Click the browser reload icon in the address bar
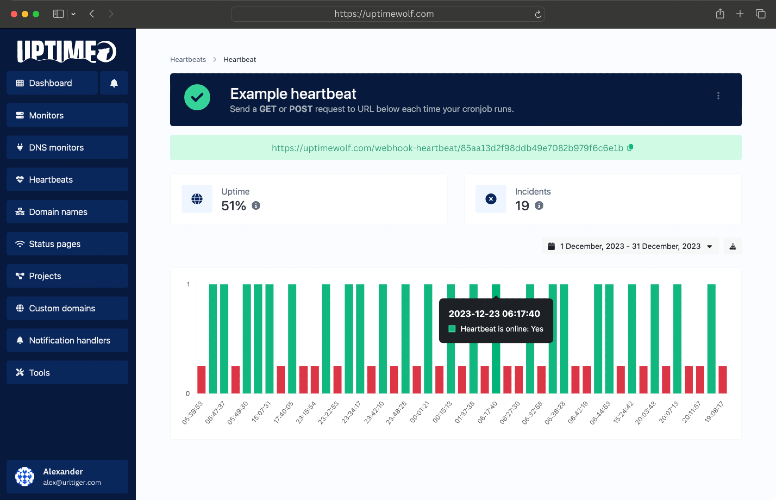This screenshot has width=776, height=500. click(x=537, y=14)
